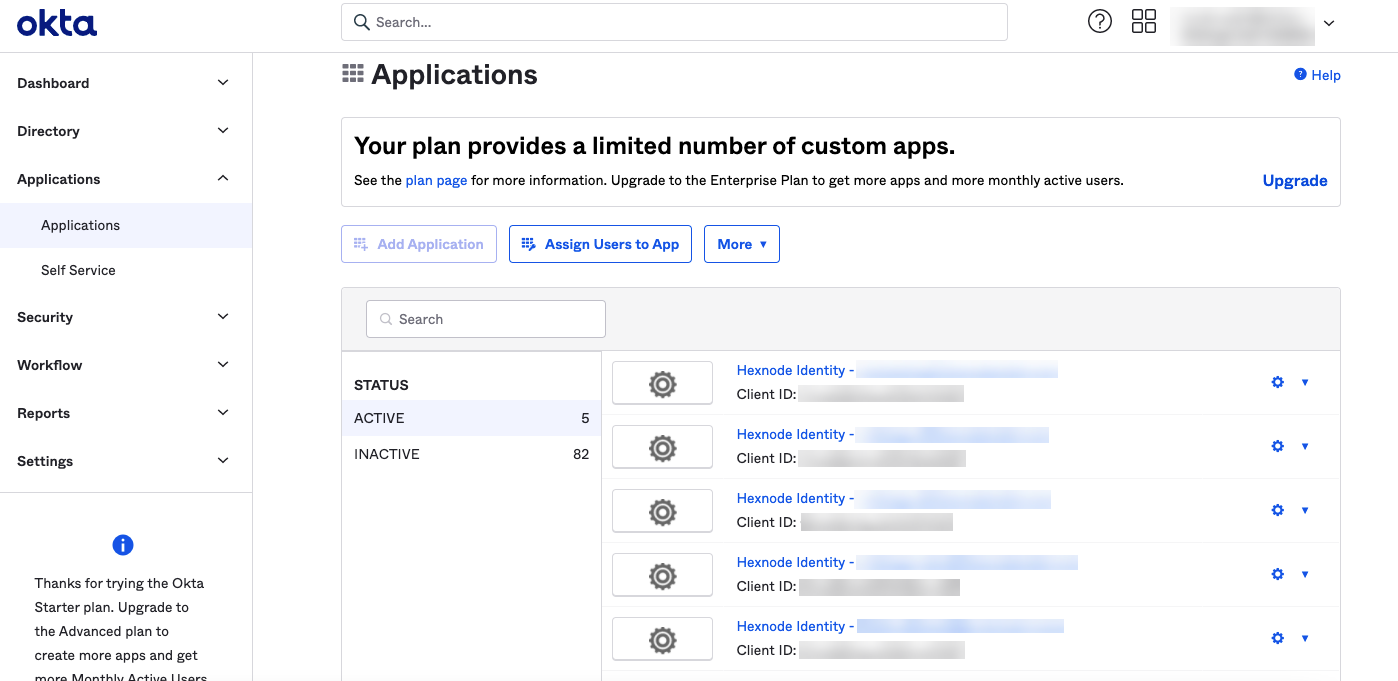Open the second Hexnode Identity app link

coord(893,434)
